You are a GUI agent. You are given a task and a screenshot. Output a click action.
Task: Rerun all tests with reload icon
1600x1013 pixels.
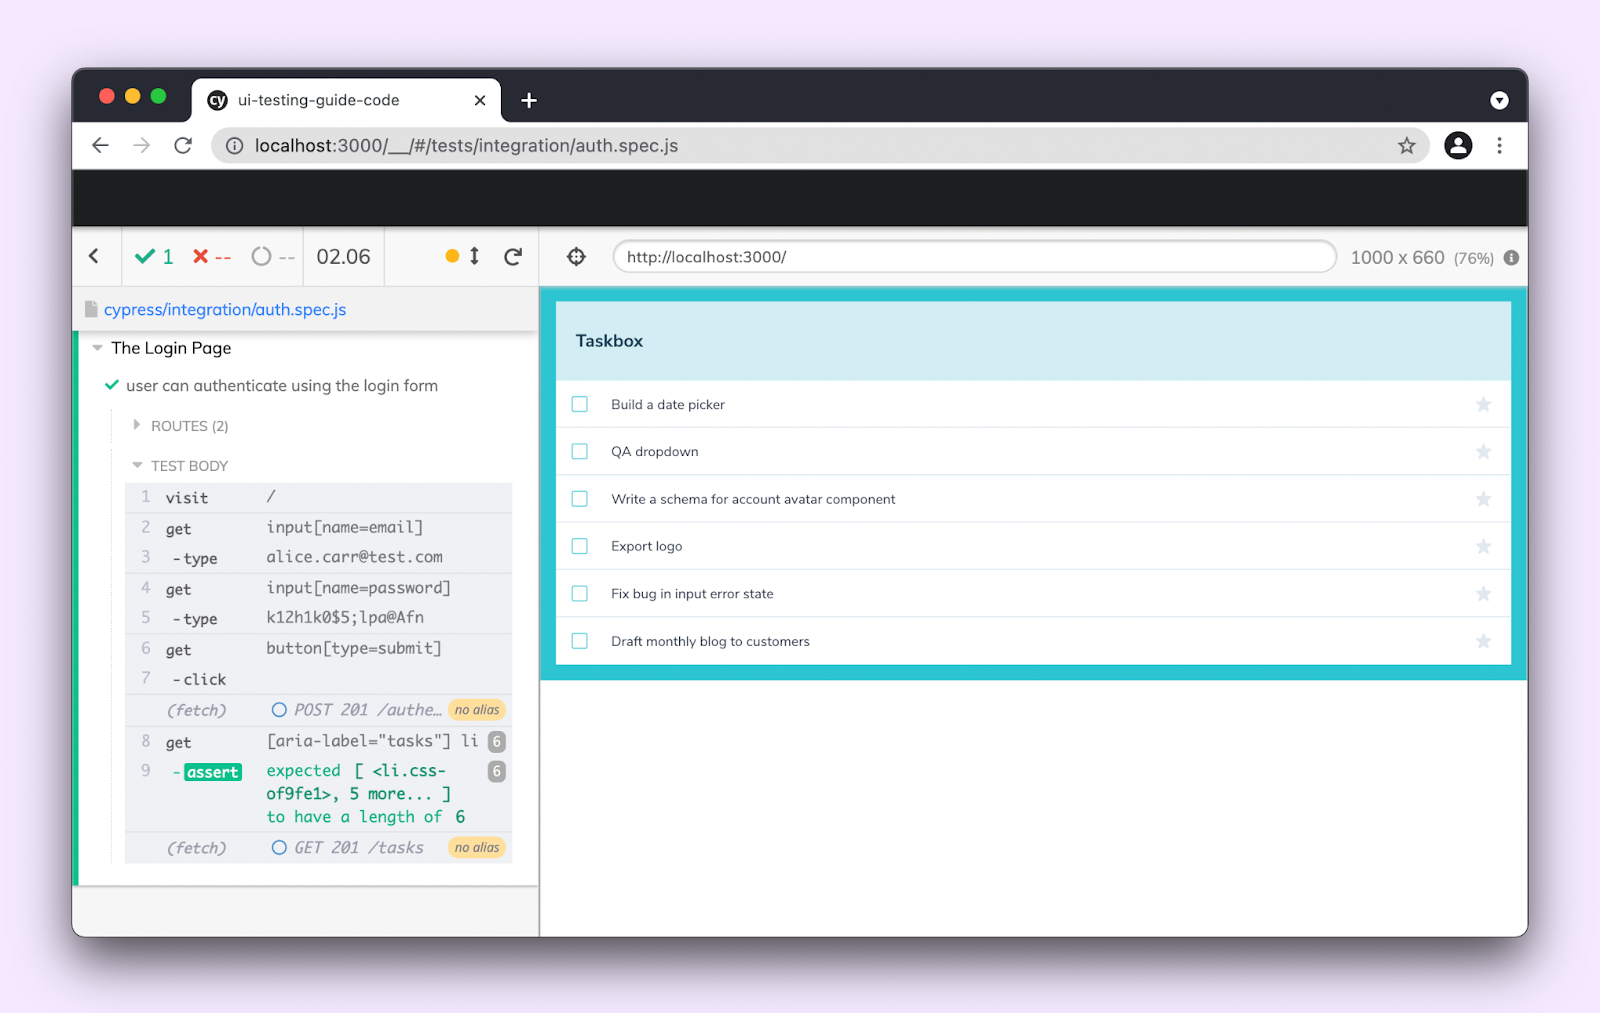513,257
